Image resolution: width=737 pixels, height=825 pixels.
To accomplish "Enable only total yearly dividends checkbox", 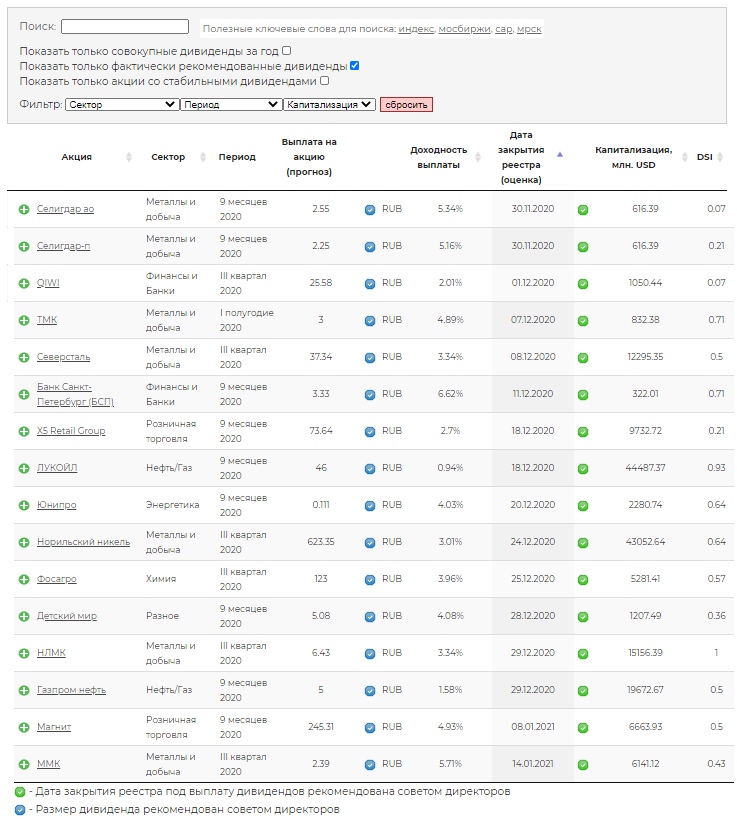I will tap(287, 50).
